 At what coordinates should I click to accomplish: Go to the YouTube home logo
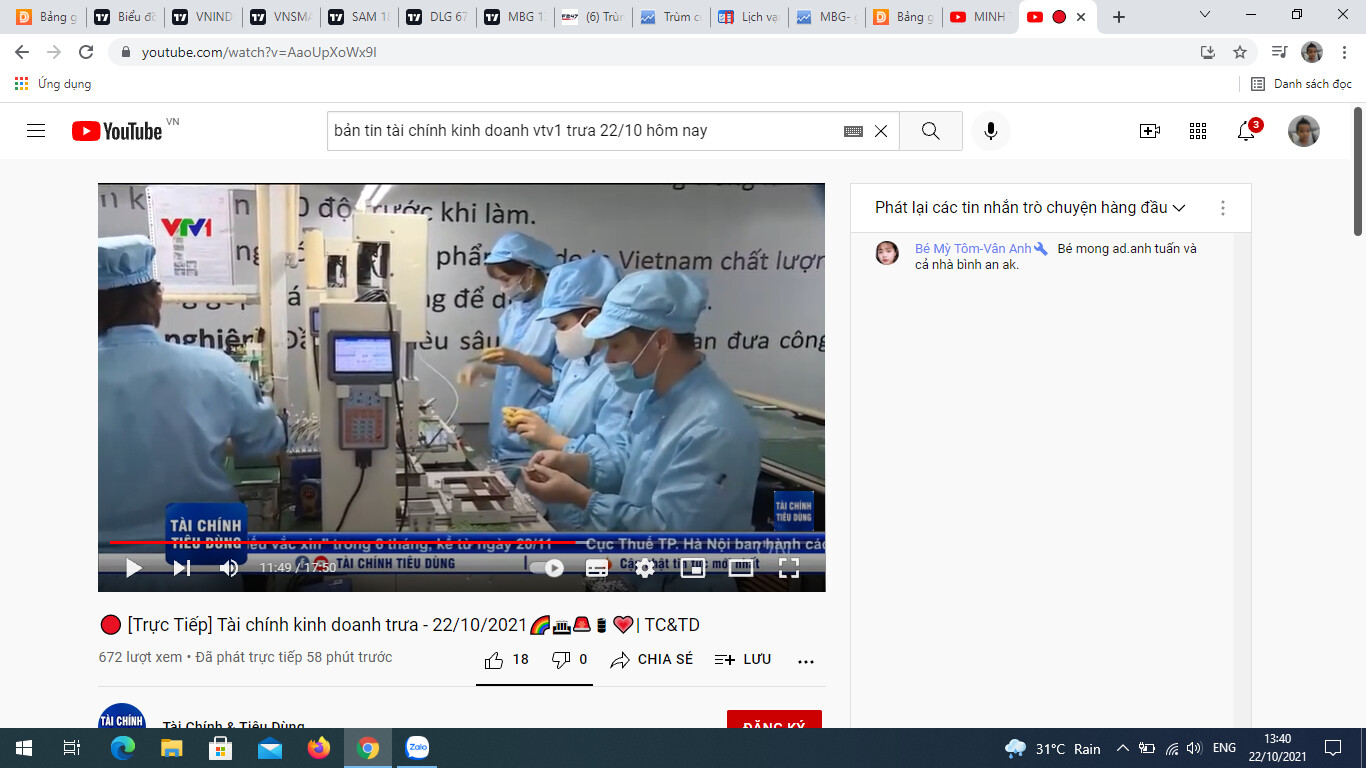(117, 131)
